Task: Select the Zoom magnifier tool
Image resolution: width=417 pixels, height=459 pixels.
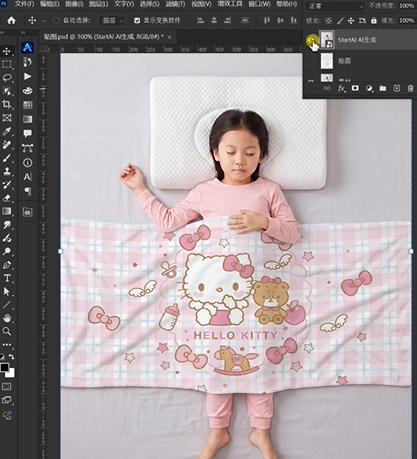Action: point(7,331)
